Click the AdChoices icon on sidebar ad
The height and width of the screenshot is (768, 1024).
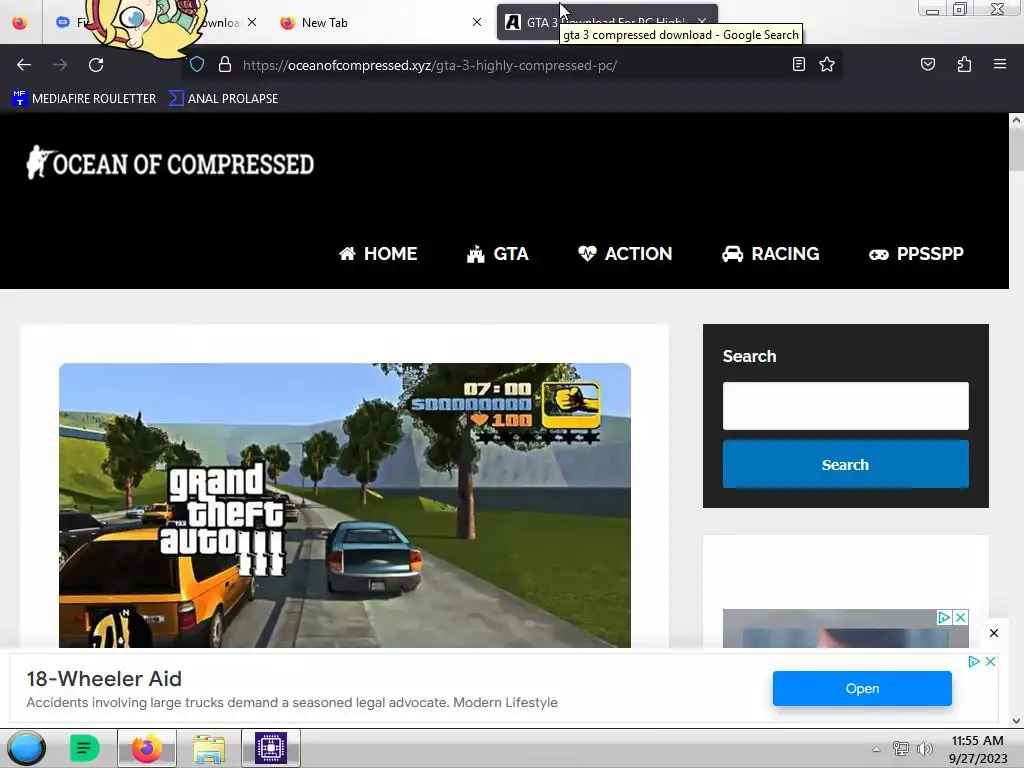tap(944, 617)
